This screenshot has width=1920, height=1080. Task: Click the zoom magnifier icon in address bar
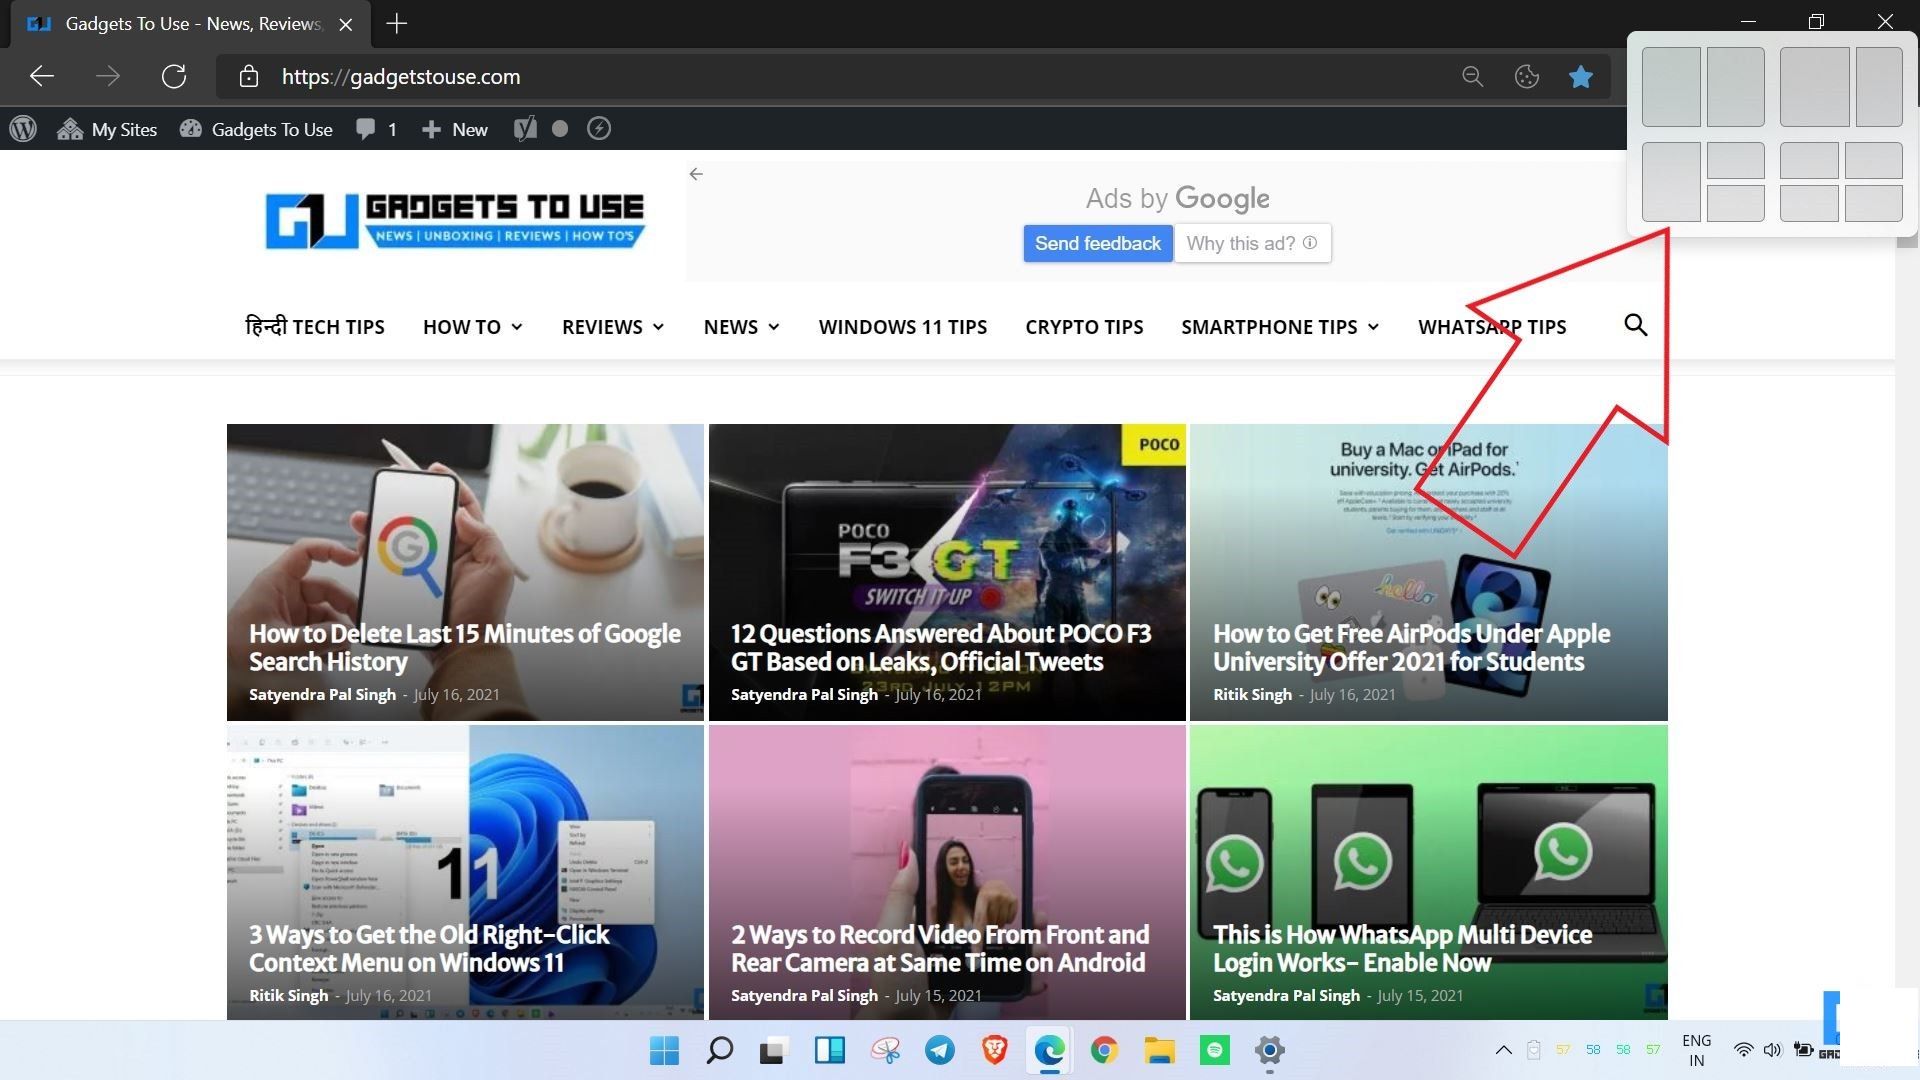pyautogui.click(x=1472, y=76)
